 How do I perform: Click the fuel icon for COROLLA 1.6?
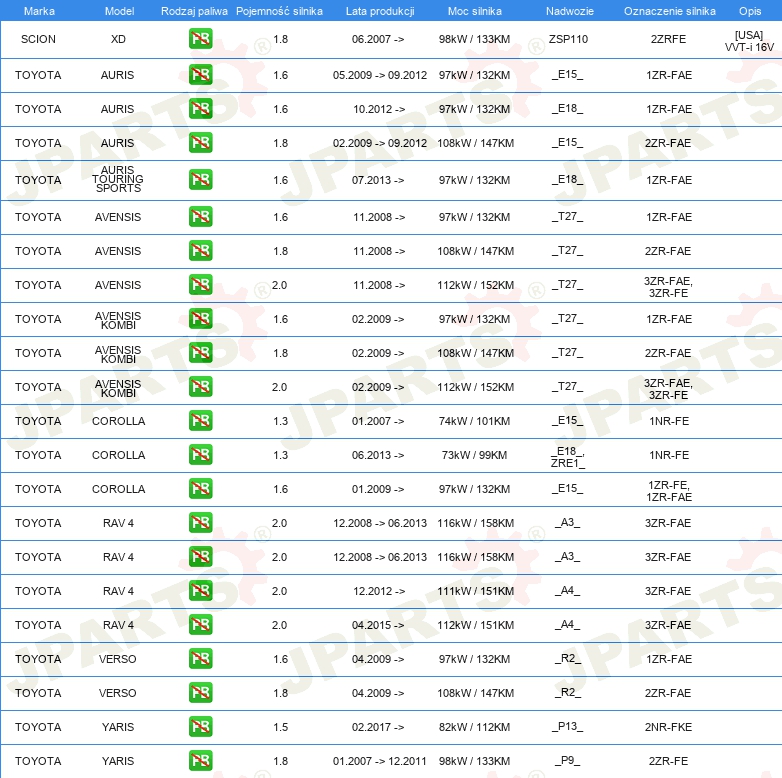tap(200, 489)
